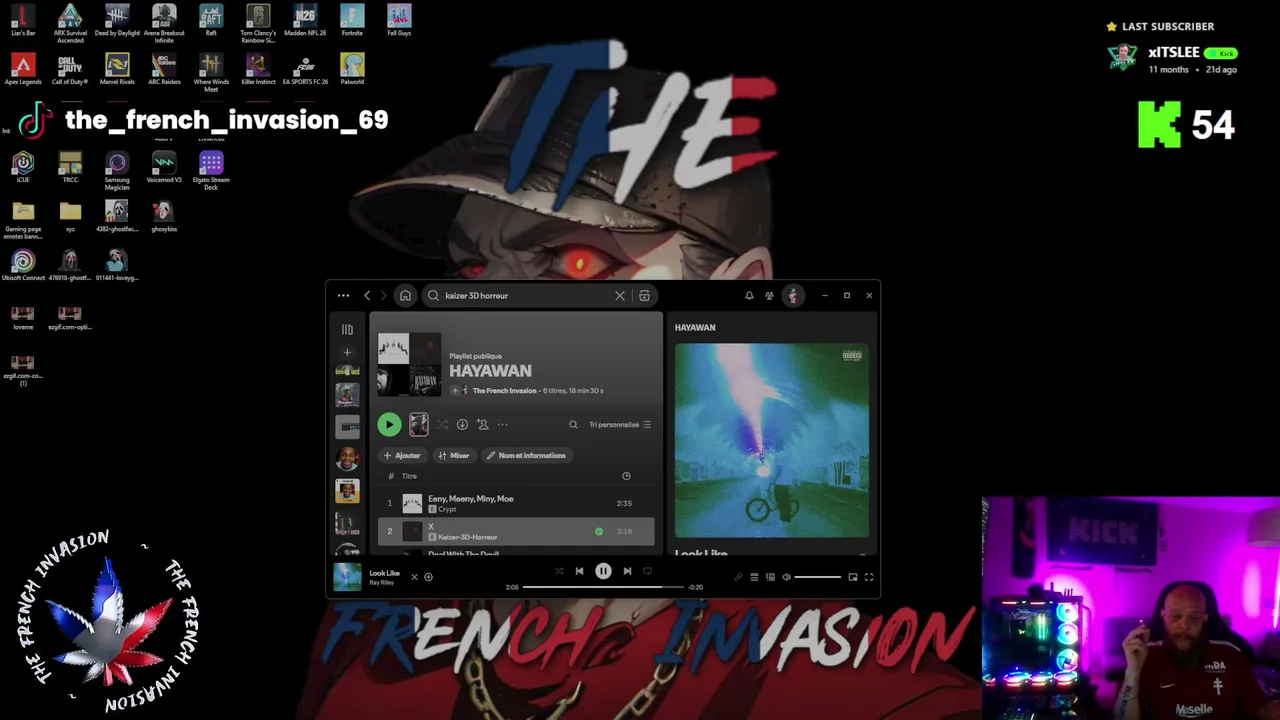The height and width of the screenshot is (720, 1280).
Task: Seek on the song progress bar
Action: (x=603, y=587)
